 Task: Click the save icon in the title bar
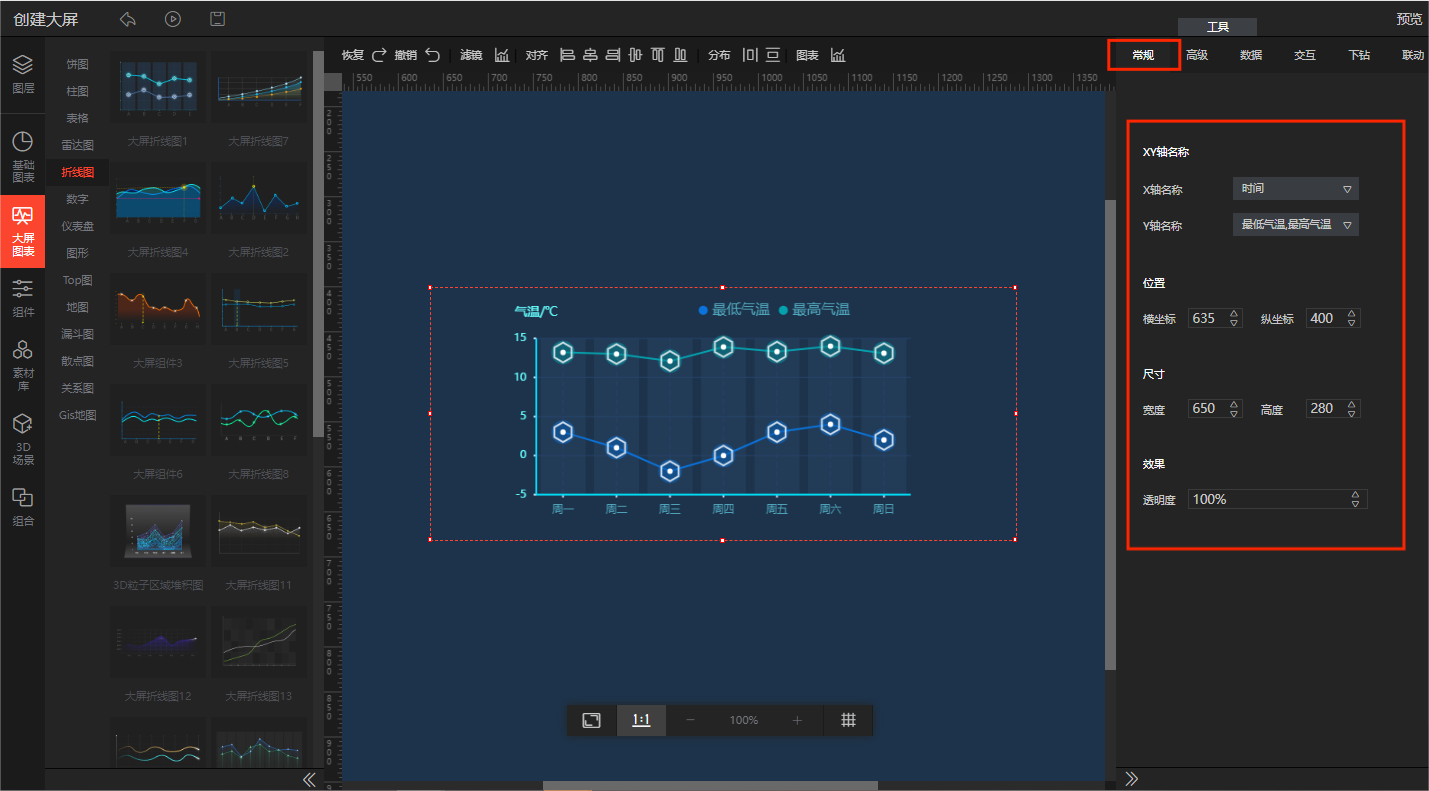coord(217,19)
